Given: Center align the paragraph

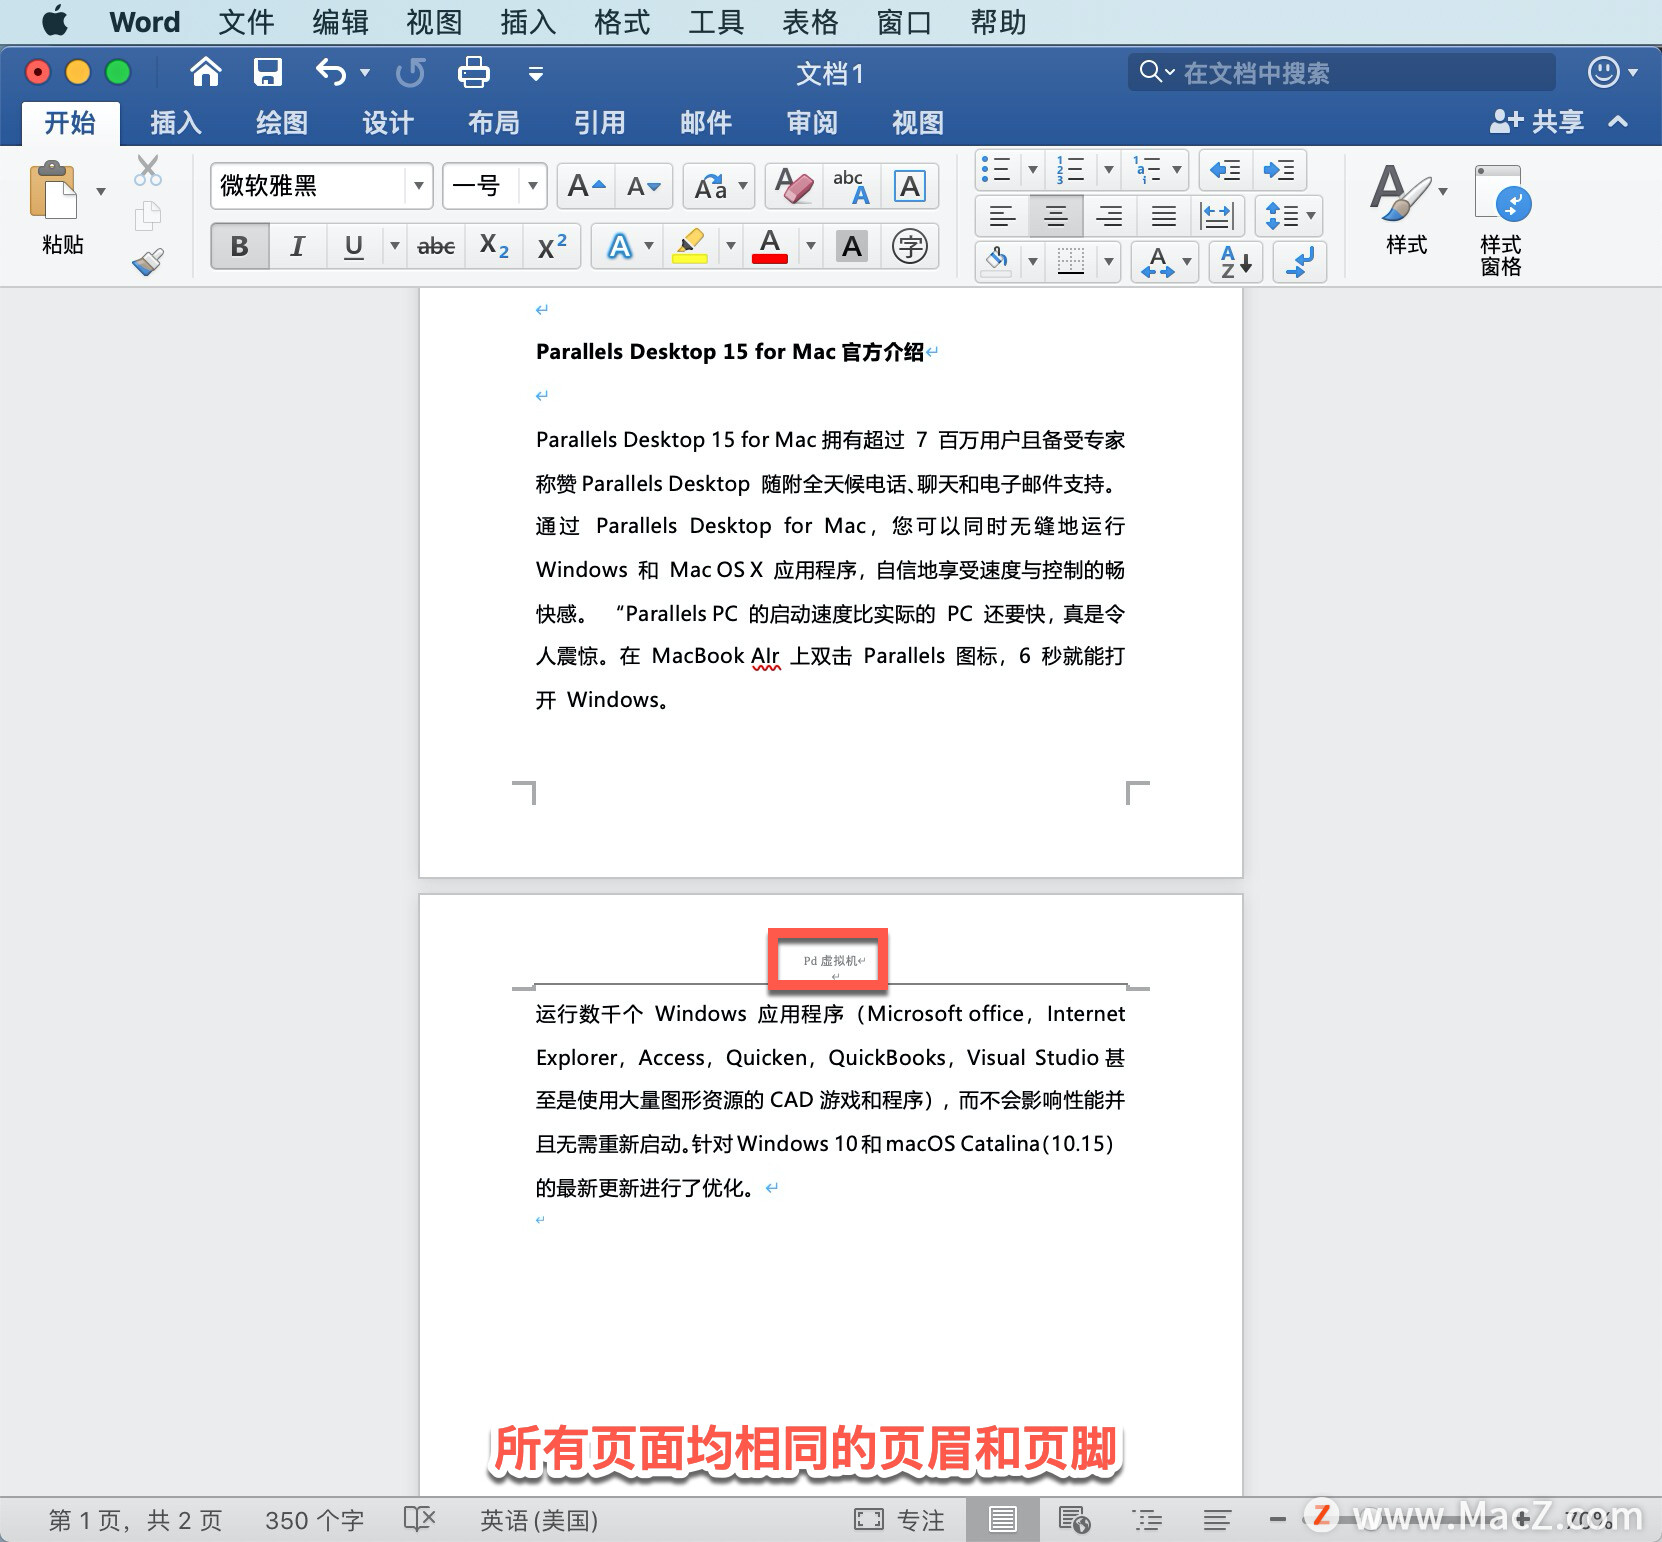Looking at the screenshot, I should tap(1056, 216).
